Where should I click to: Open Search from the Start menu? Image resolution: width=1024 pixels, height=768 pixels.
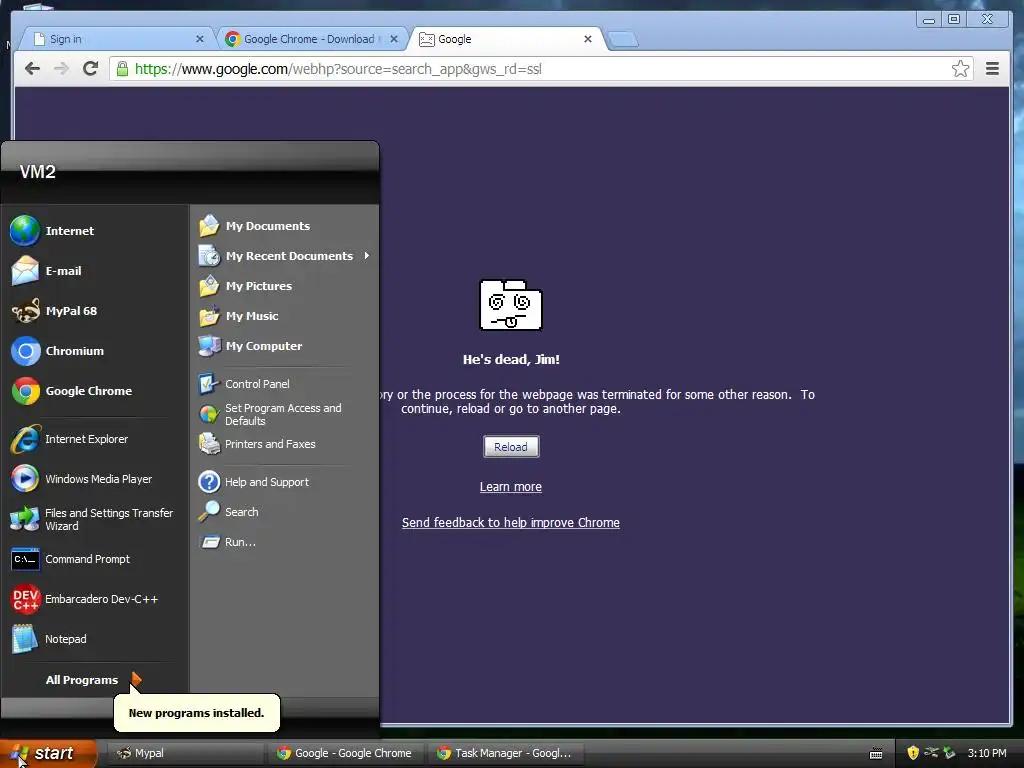pyautogui.click(x=285, y=512)
